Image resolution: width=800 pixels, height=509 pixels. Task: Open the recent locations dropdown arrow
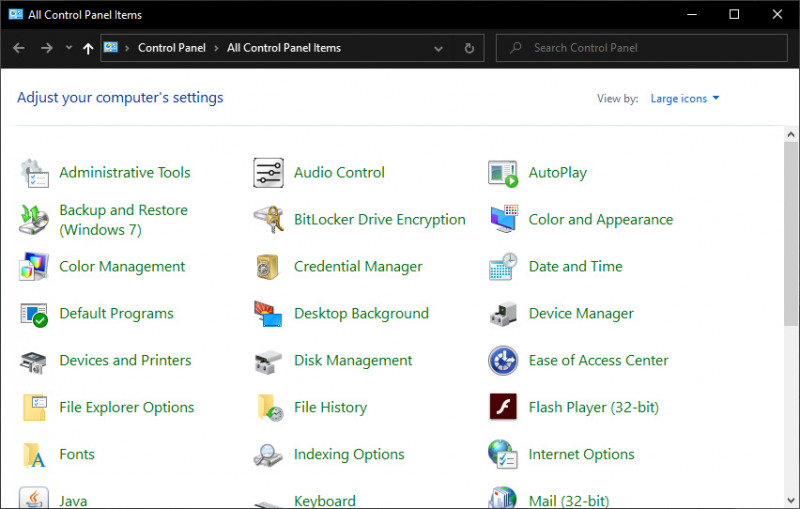69,48
